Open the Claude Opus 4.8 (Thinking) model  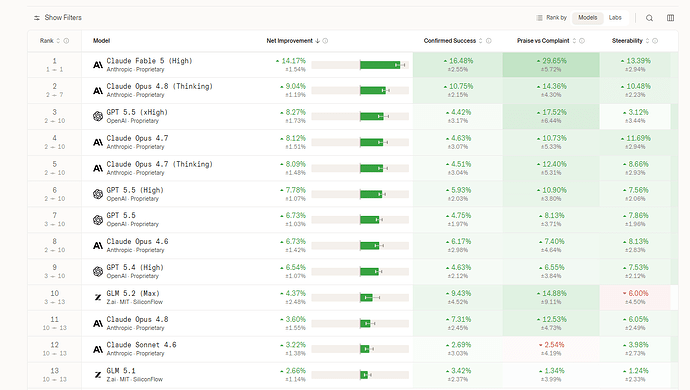coord(159,86)
